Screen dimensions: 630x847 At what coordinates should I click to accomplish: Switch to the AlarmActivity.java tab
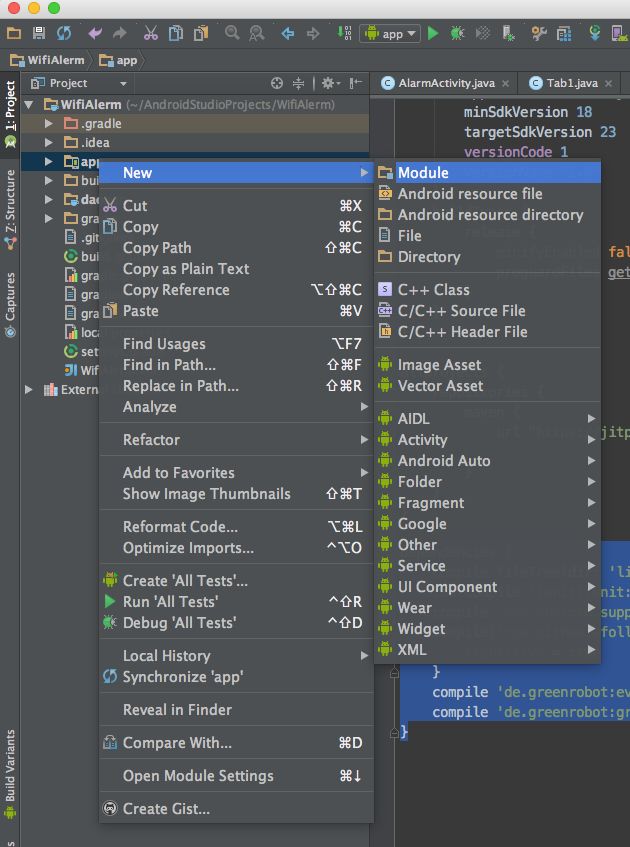[445, 83]
